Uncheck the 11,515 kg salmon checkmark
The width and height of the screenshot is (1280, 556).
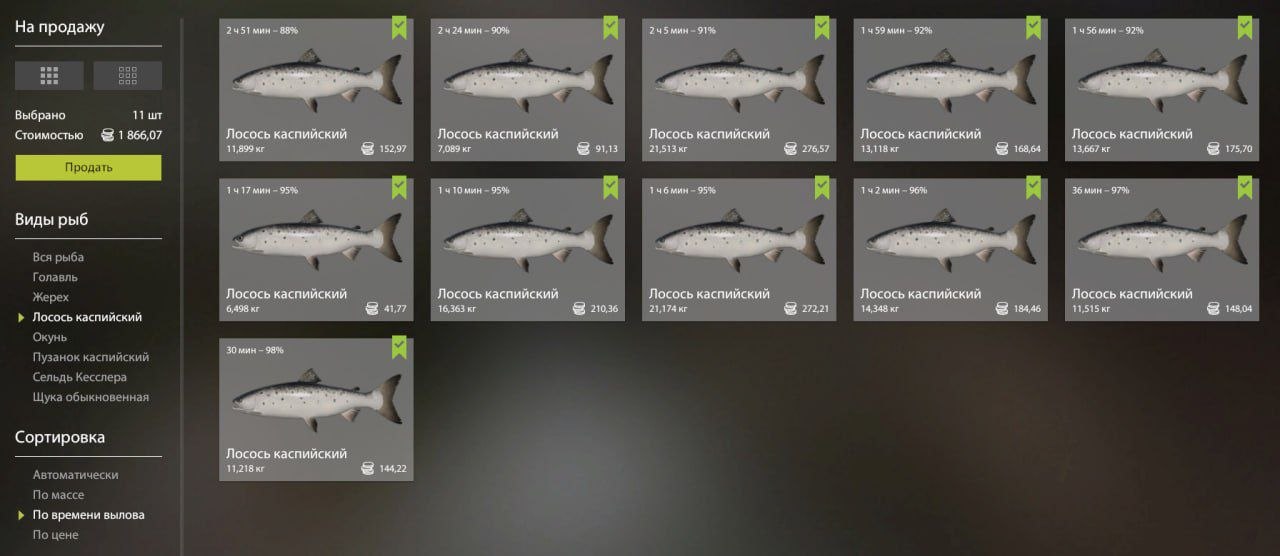(1245, 187)
